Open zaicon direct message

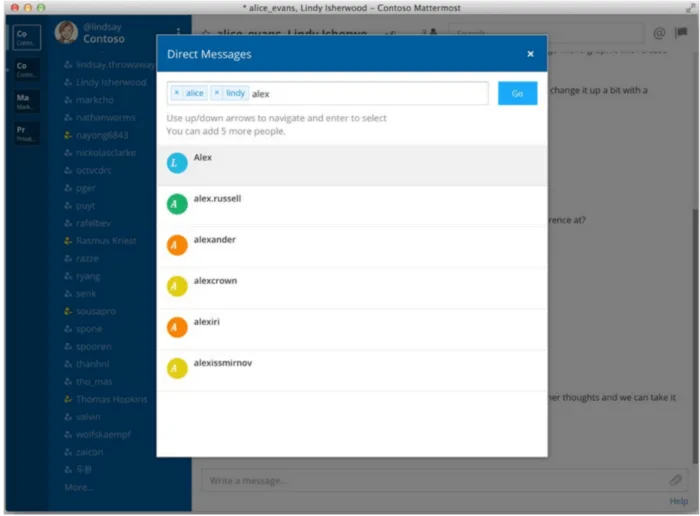(x=84, y=453)
